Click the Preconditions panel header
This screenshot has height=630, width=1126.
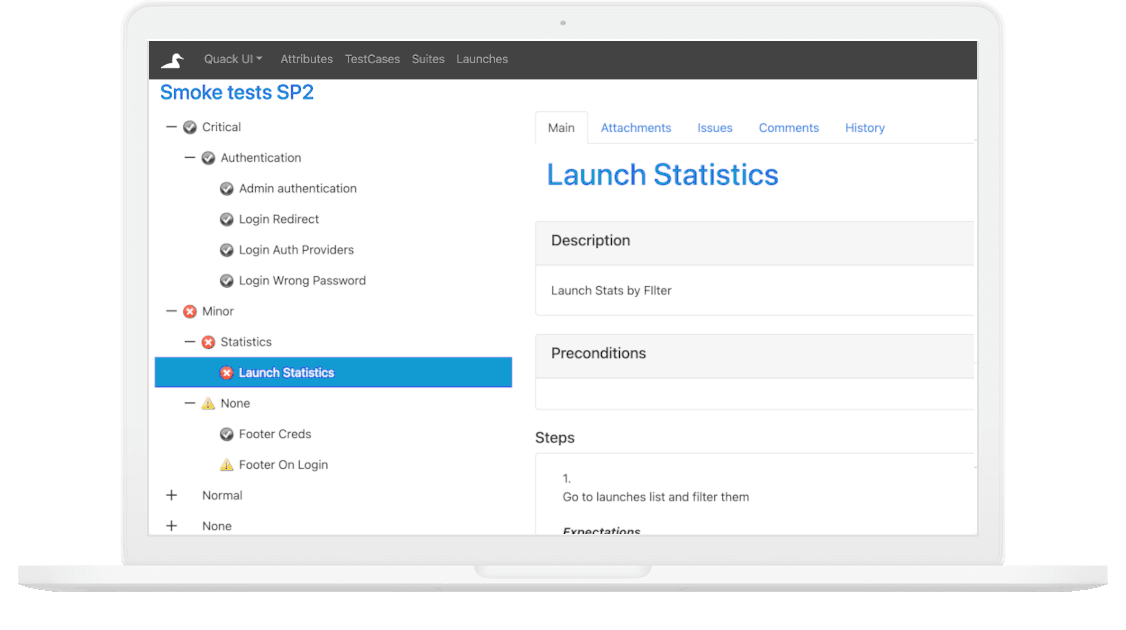[755, 356]
